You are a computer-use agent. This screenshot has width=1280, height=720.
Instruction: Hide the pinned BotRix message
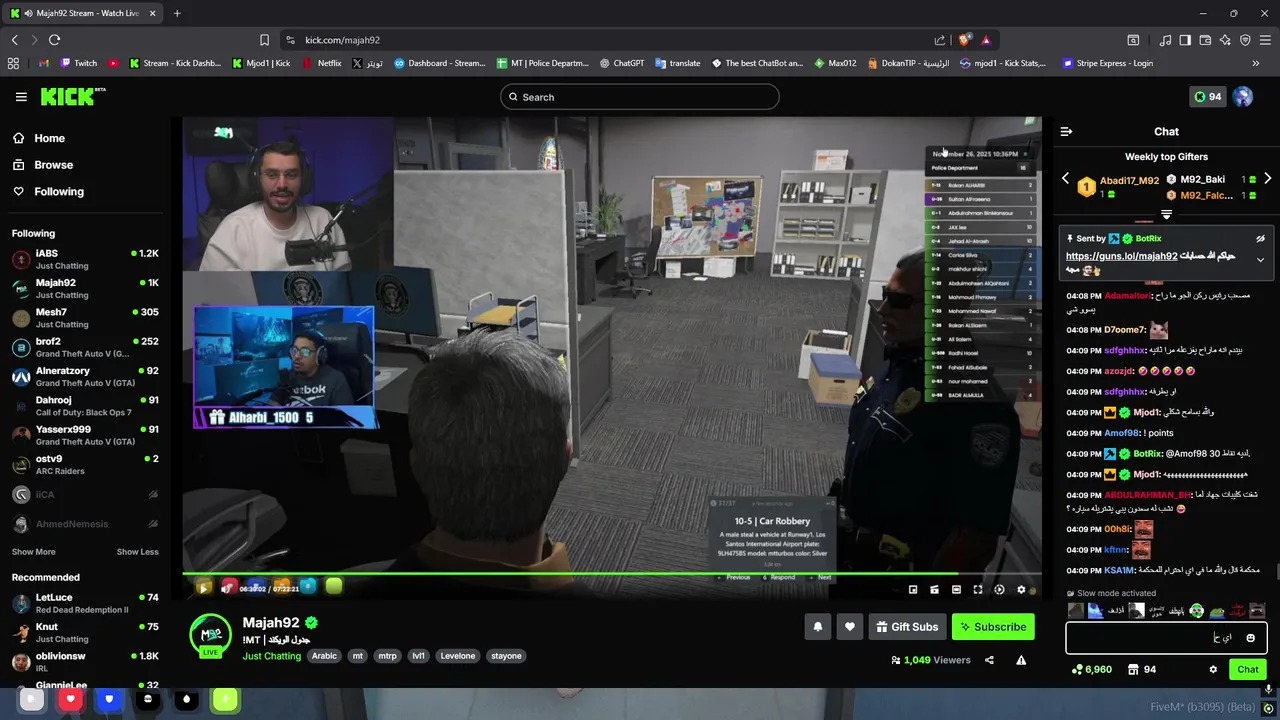point(1260,239)
